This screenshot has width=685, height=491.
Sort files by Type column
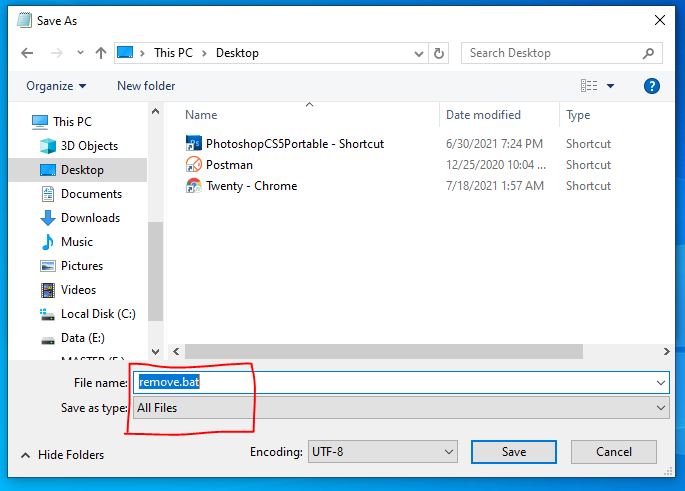point(578,115)
